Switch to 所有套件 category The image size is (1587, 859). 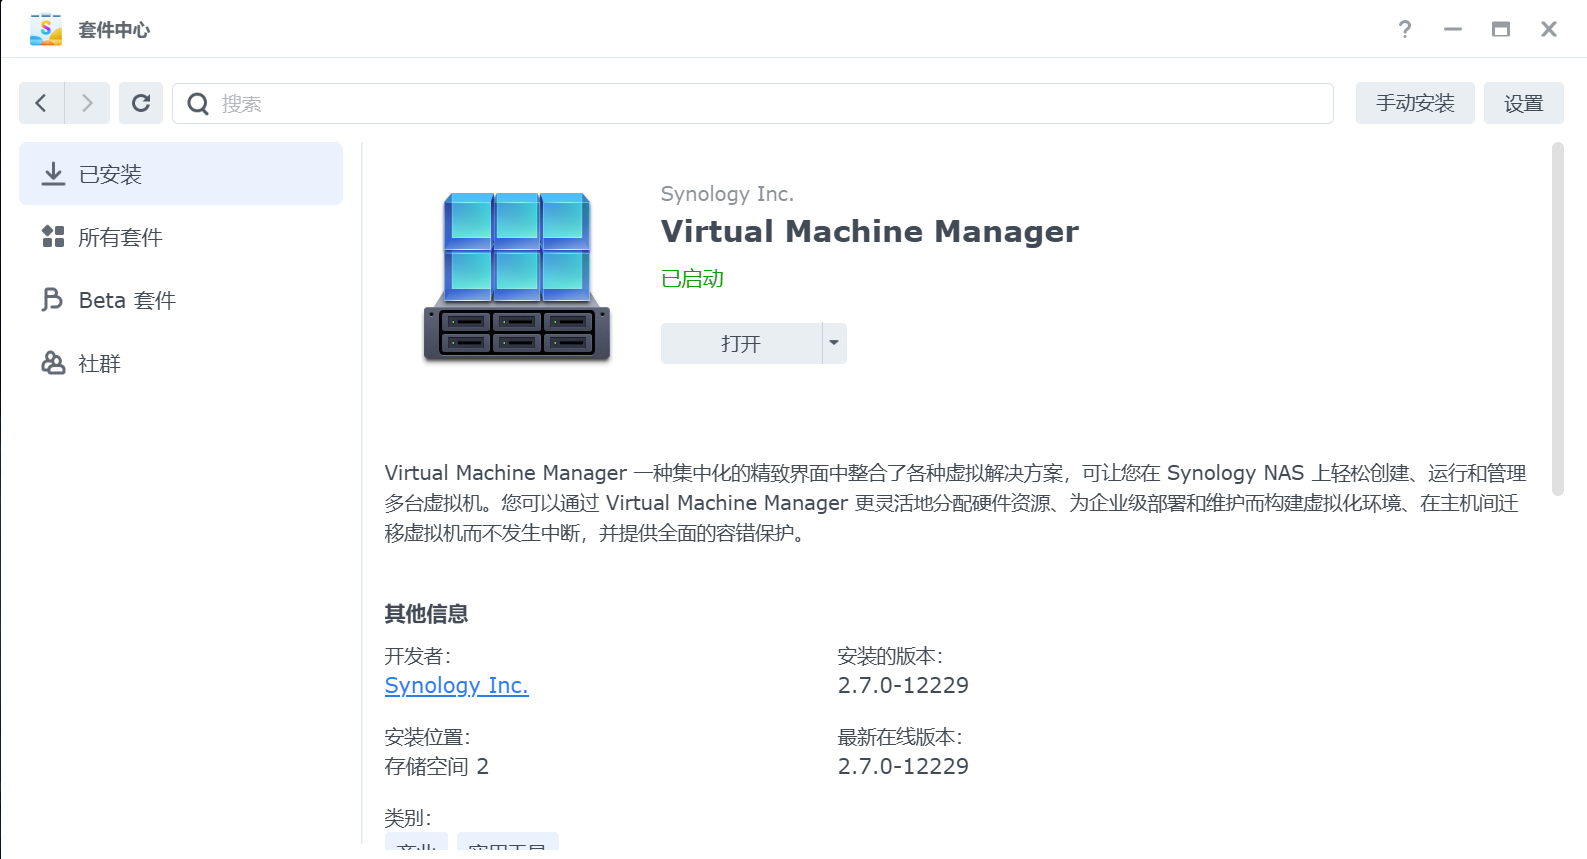click(x=120, y=237)
